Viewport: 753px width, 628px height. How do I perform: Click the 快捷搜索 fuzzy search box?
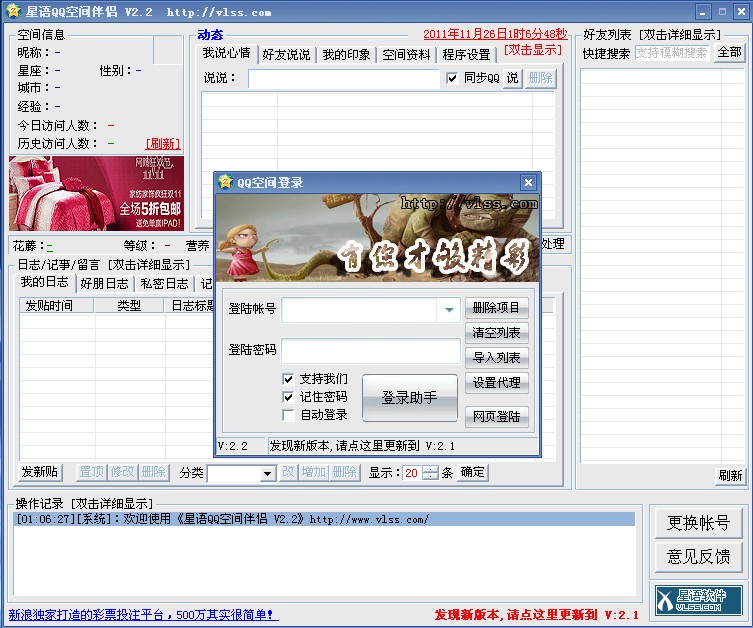673,53
